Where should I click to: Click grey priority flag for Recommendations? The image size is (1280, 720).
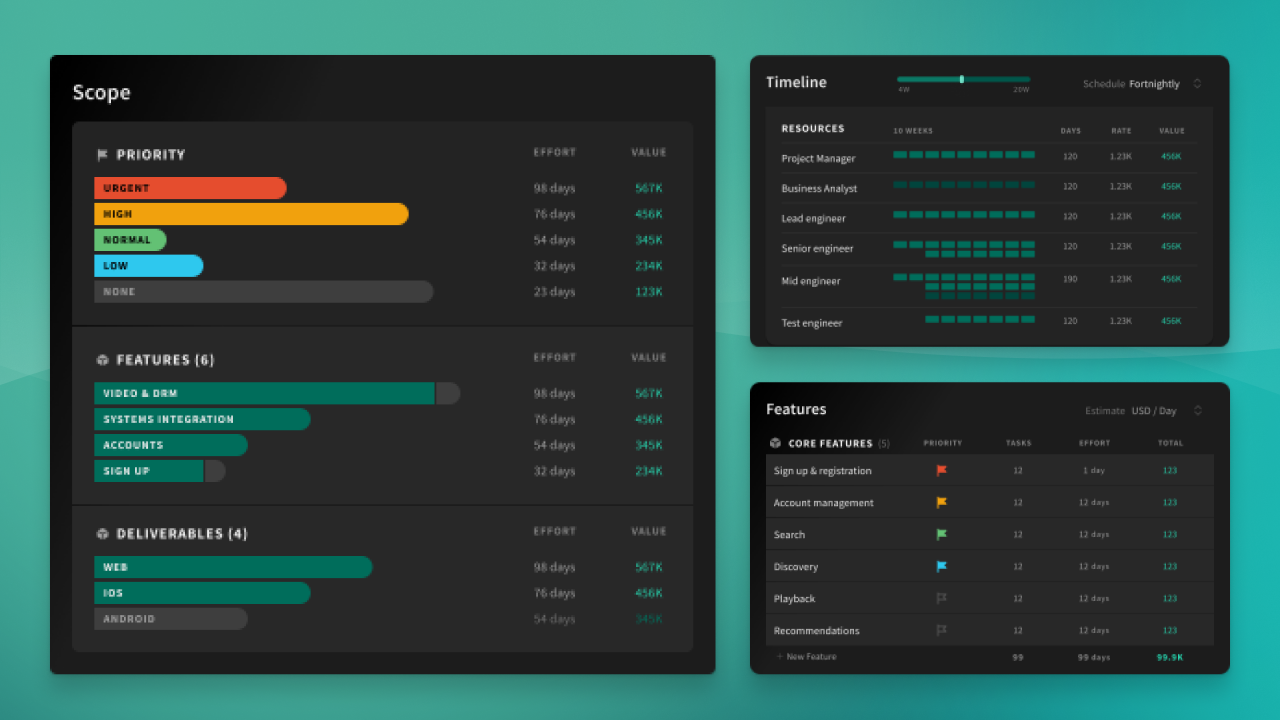[941, 630]
